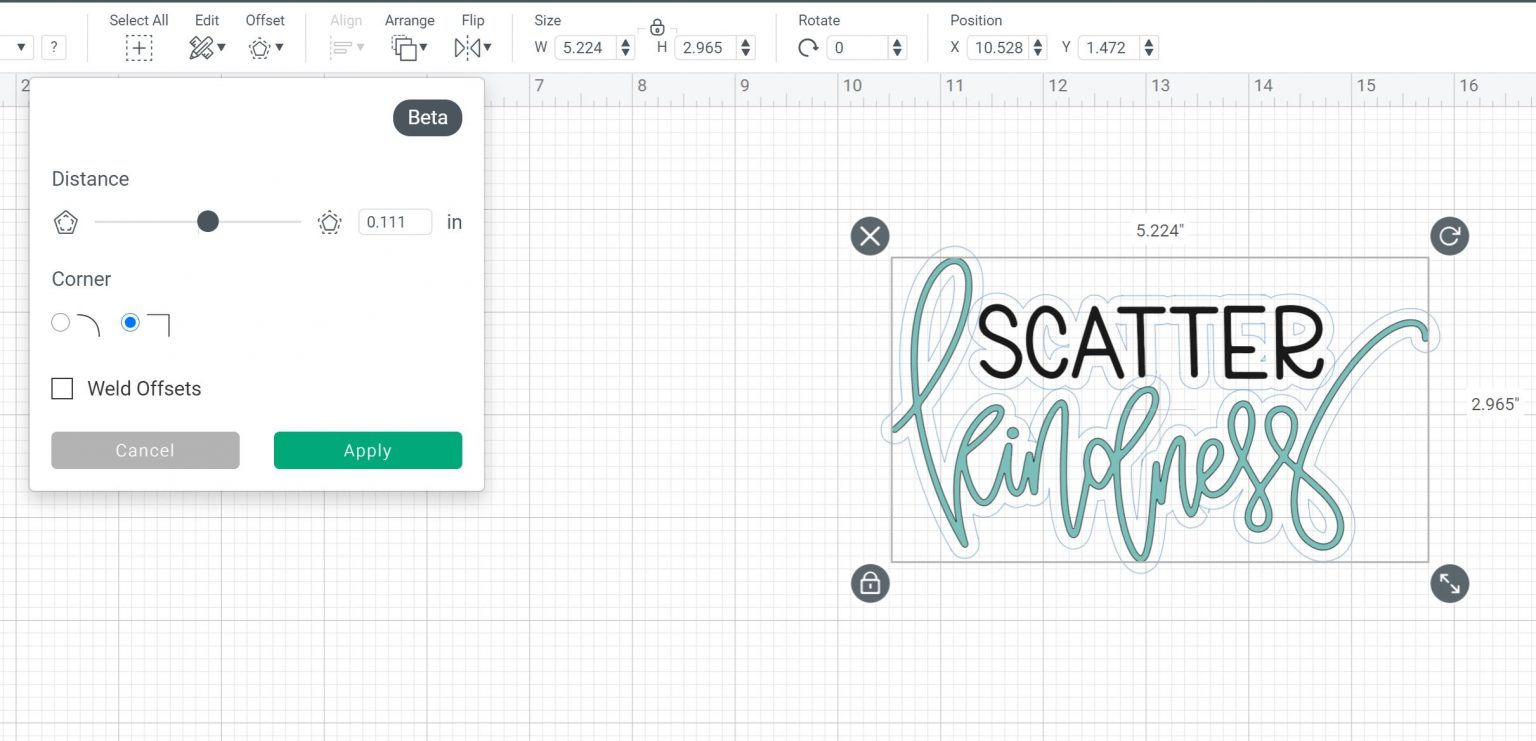Cancel the offset dialog
1536x741 pixels.
point(144,450)
